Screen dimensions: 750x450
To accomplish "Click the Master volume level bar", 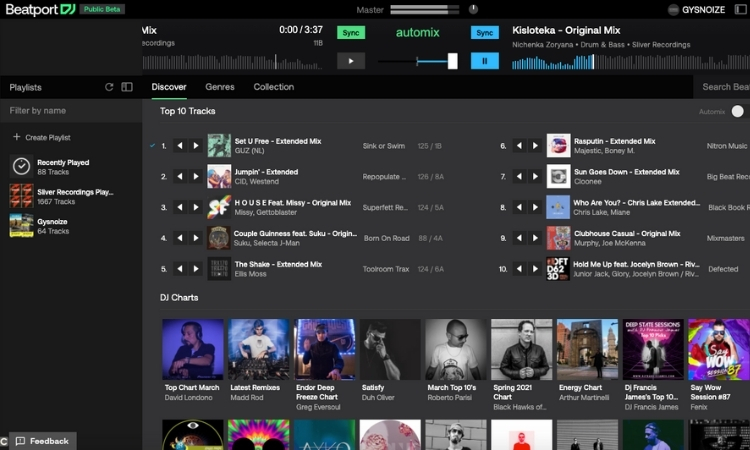I will click(x=424, y=9).
